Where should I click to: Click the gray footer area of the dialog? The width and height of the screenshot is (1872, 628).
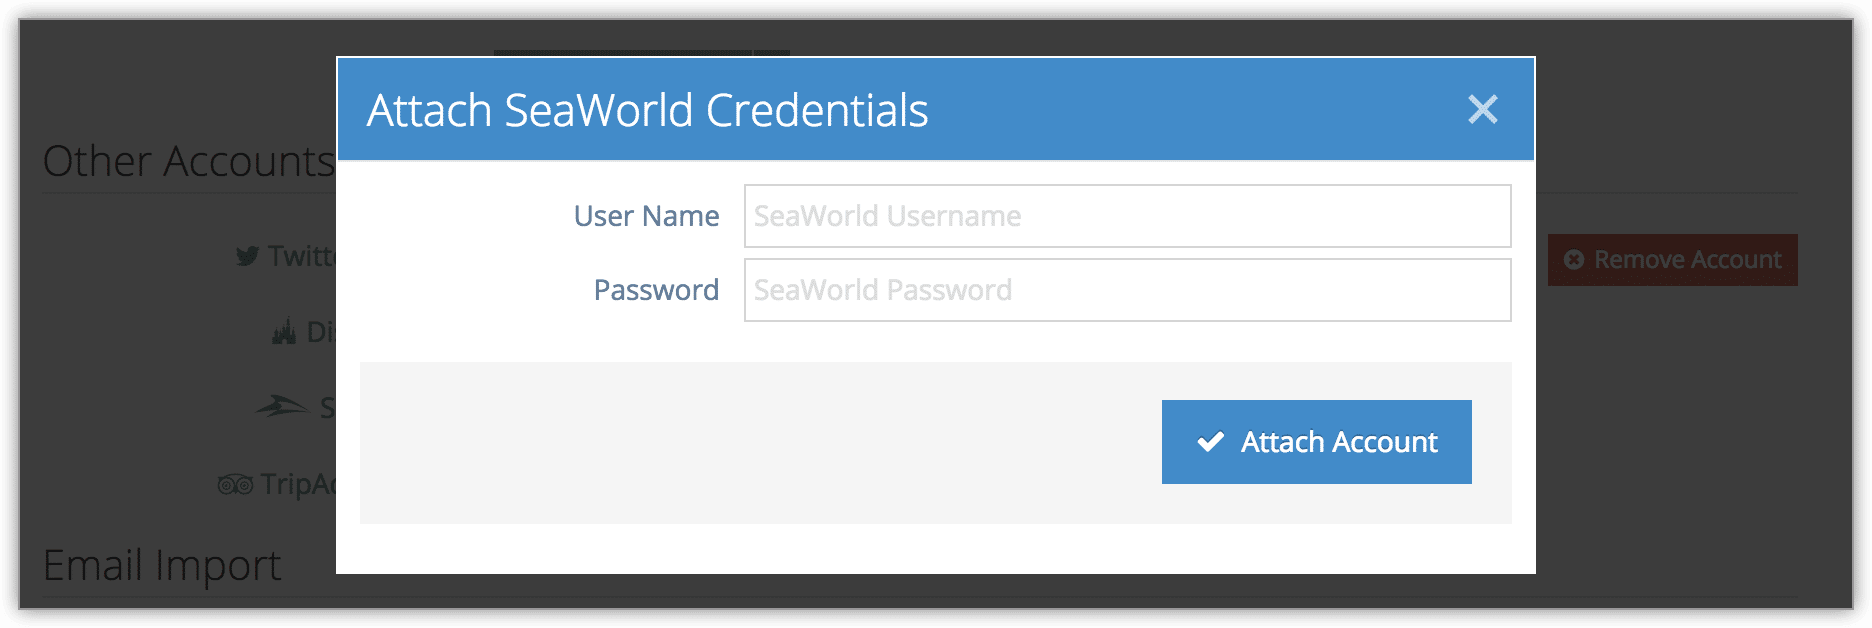tap(760, 443)
